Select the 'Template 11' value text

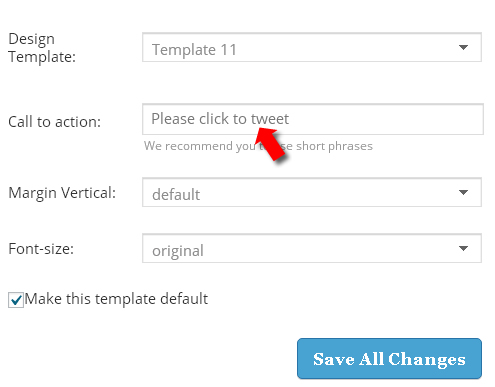194,50
